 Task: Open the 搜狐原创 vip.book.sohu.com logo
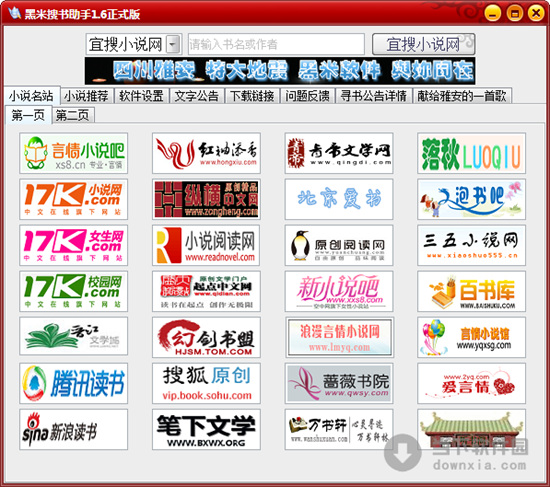(x=206, y=383)
